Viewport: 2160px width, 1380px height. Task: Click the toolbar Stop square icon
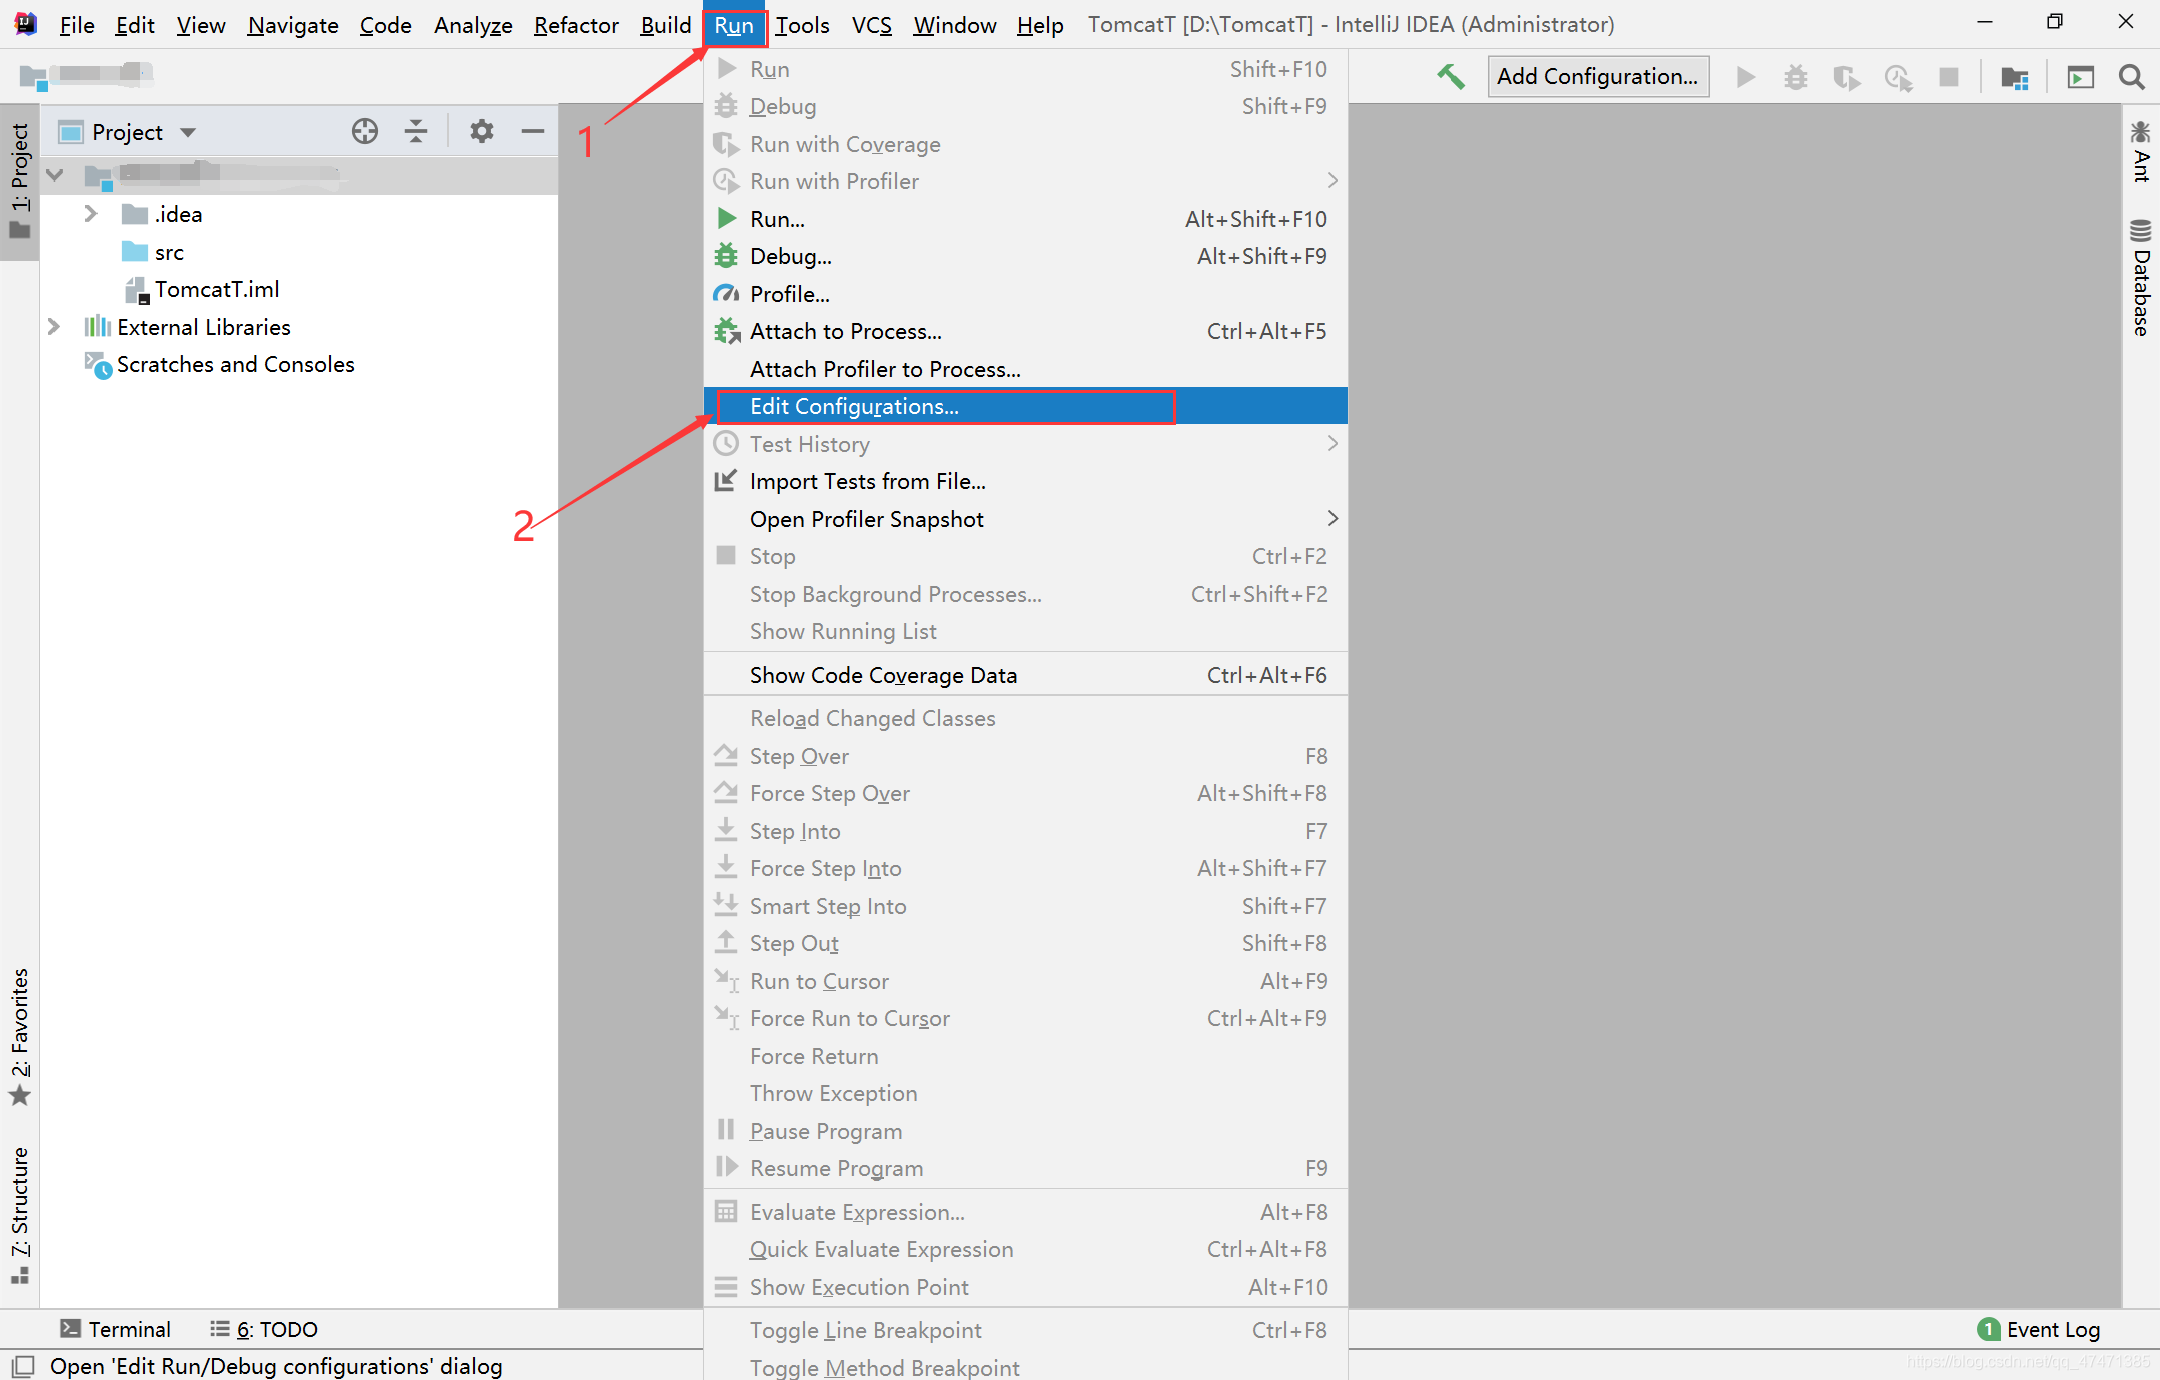(x=1949, y=77)
